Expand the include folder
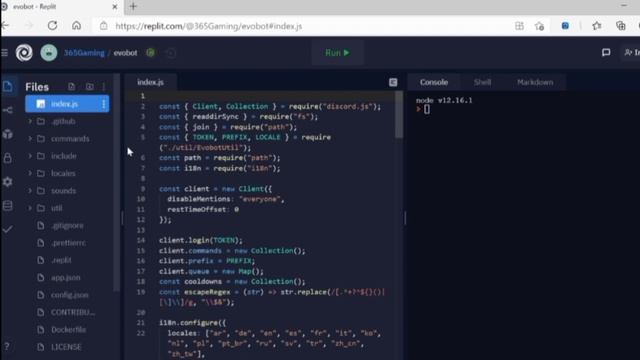 coord(30,156)
